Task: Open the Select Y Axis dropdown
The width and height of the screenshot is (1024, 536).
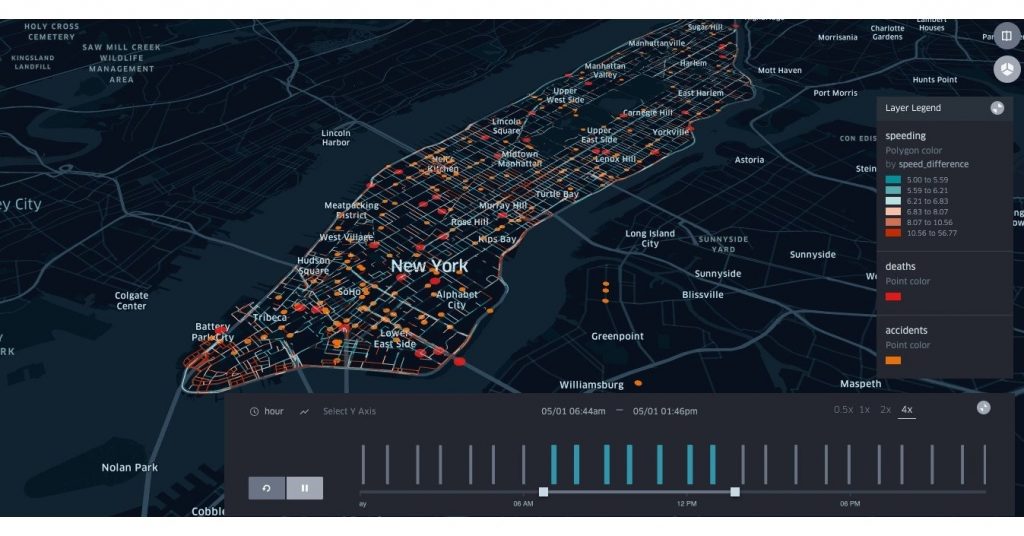Action: point(349,411)
